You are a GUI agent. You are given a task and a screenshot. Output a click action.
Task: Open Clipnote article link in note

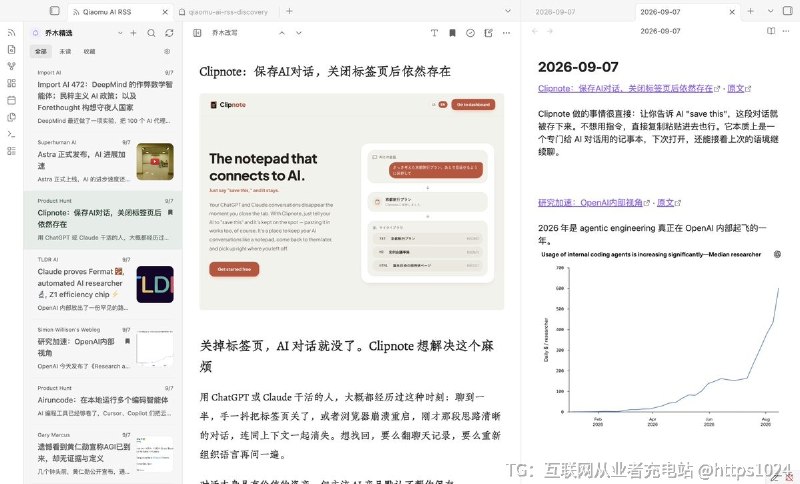click(x=625, y=88)
